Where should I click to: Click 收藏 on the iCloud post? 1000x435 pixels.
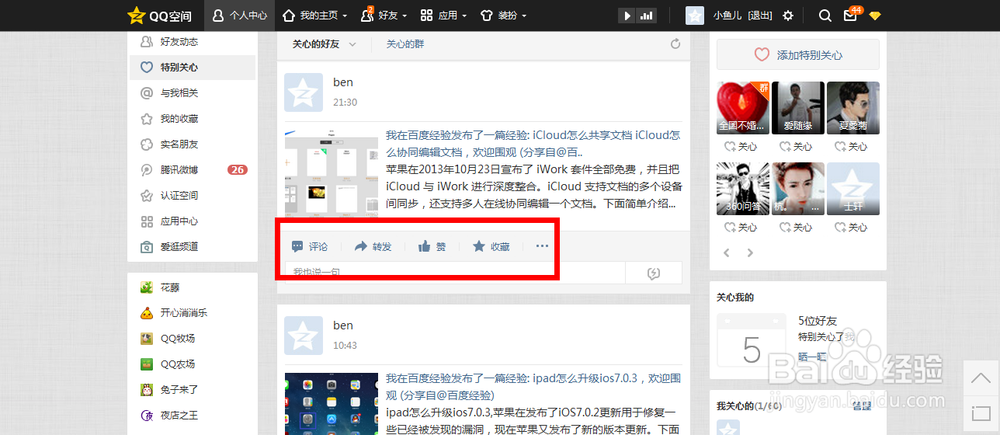[491, 247]
